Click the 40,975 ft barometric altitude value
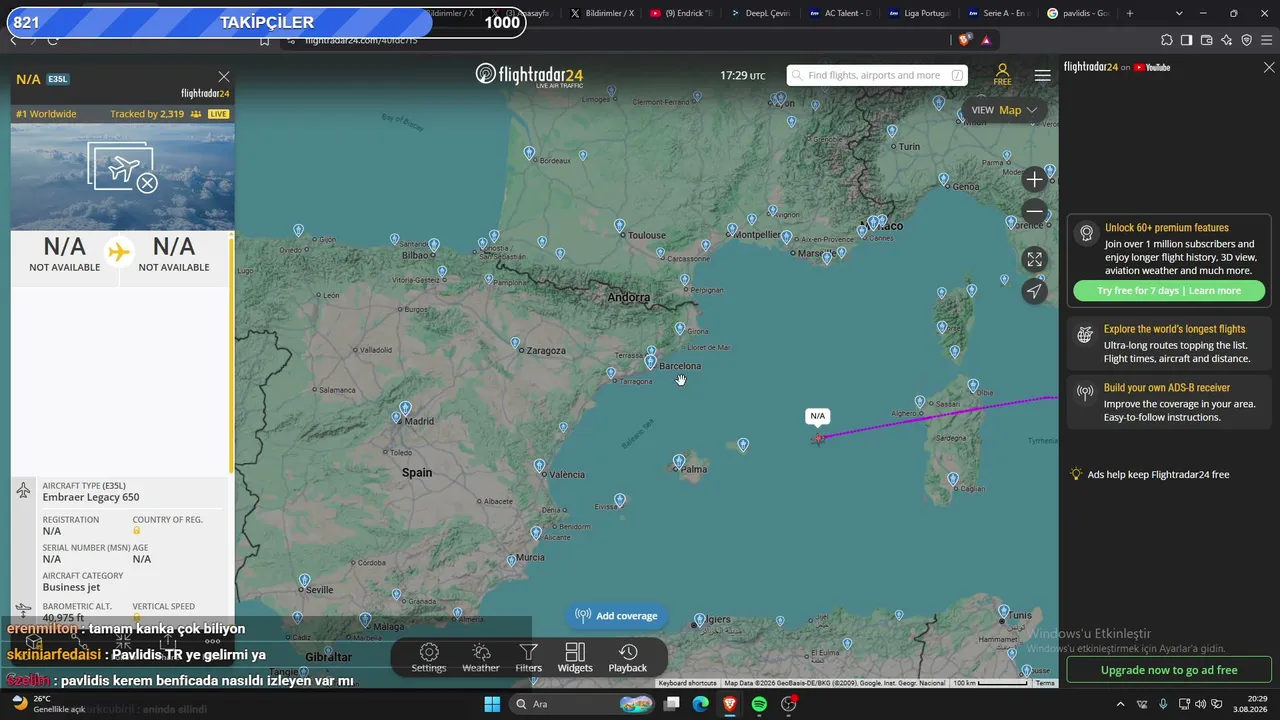1280x720 pixels. (63, 618)
